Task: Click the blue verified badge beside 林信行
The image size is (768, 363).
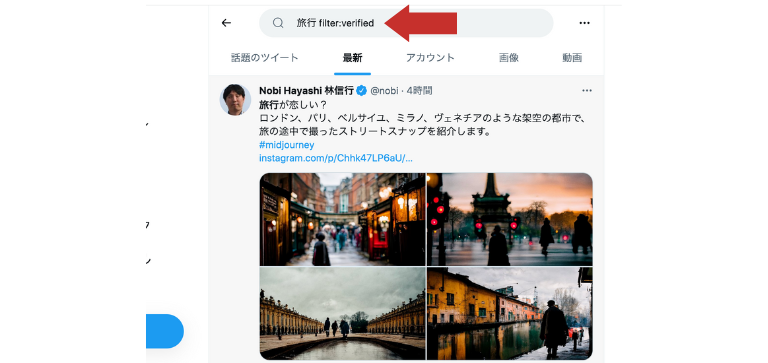Action: (361, 91)
